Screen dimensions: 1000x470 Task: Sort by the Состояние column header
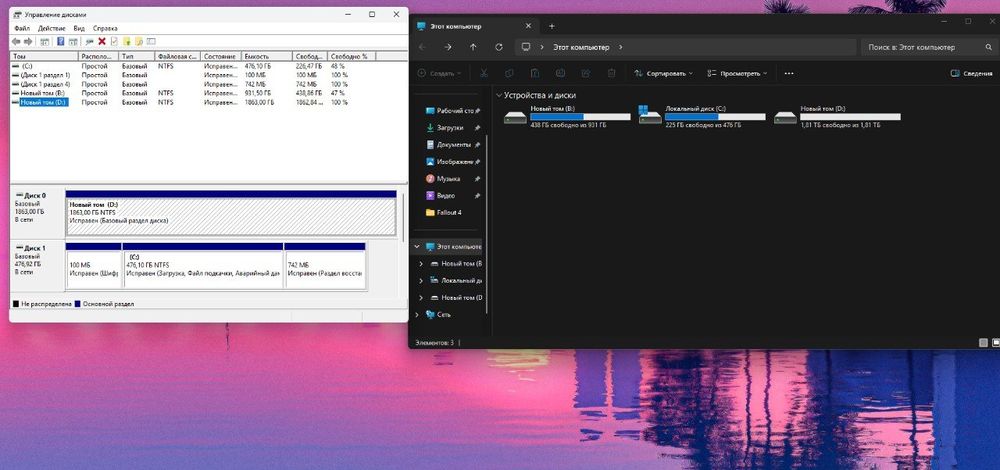[x=221, y=57]
